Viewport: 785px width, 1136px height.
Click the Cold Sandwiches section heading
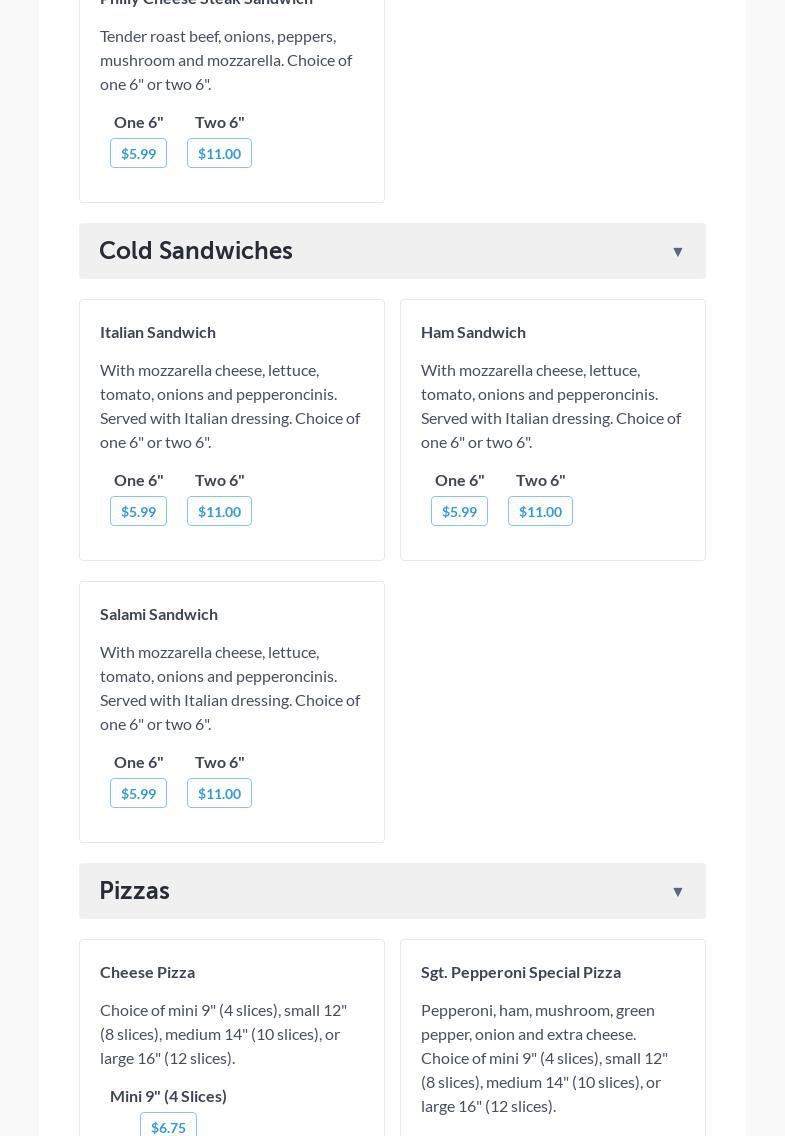[x=196, y=251]
